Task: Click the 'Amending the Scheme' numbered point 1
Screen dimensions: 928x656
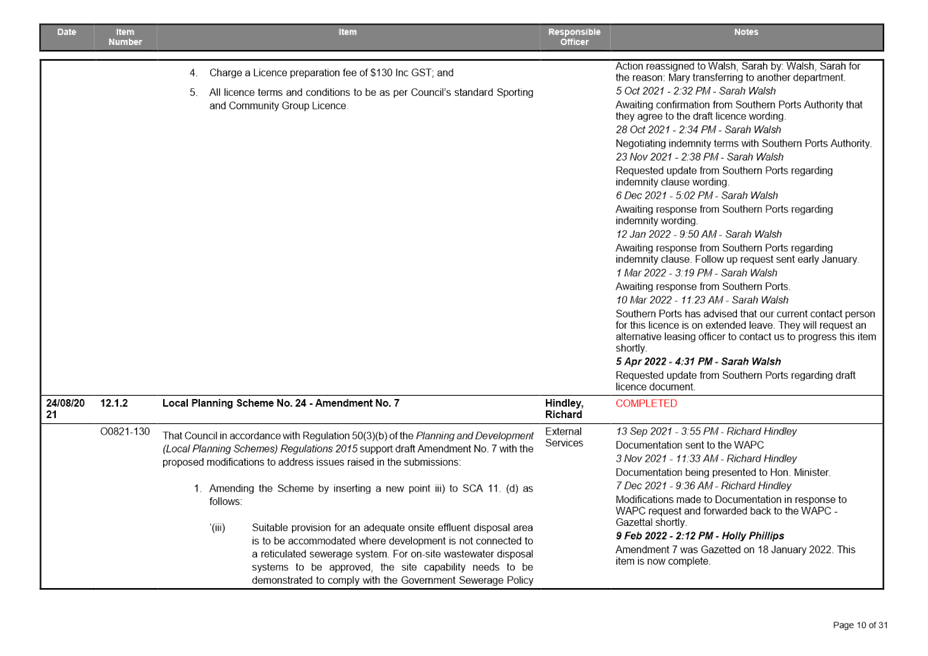Action: pos(370,493)
